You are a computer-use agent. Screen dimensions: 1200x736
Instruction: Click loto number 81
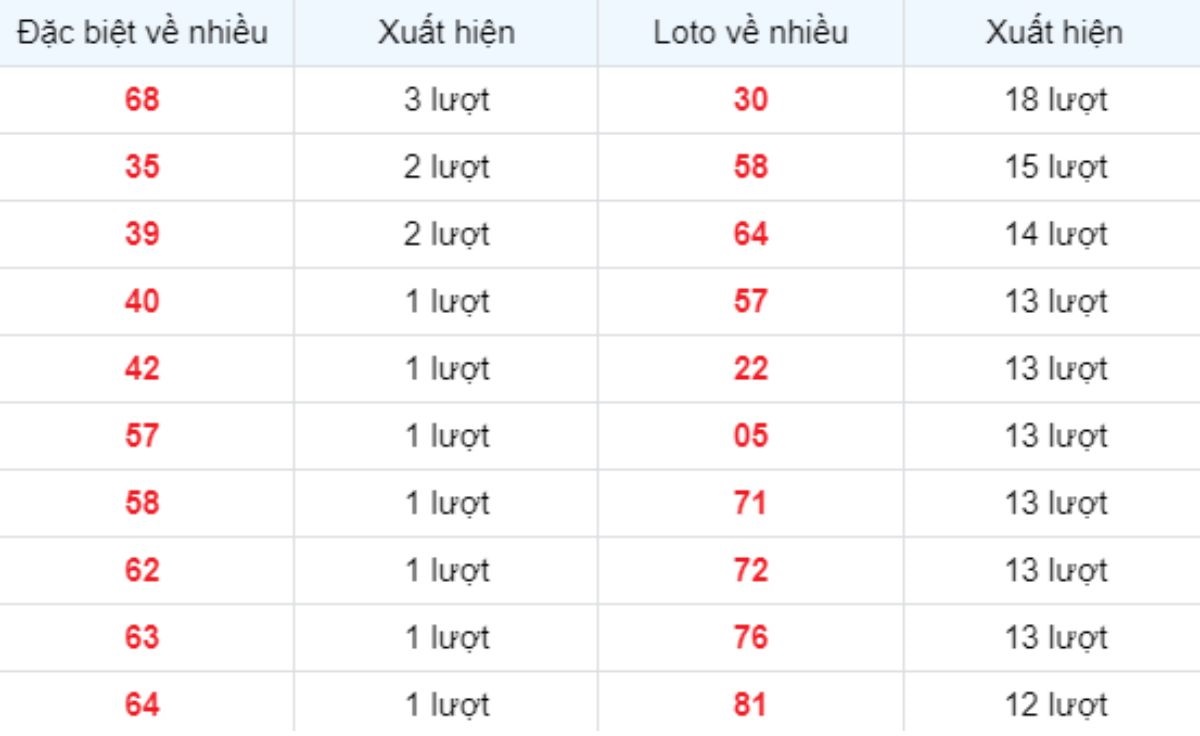tap(750, 705)
